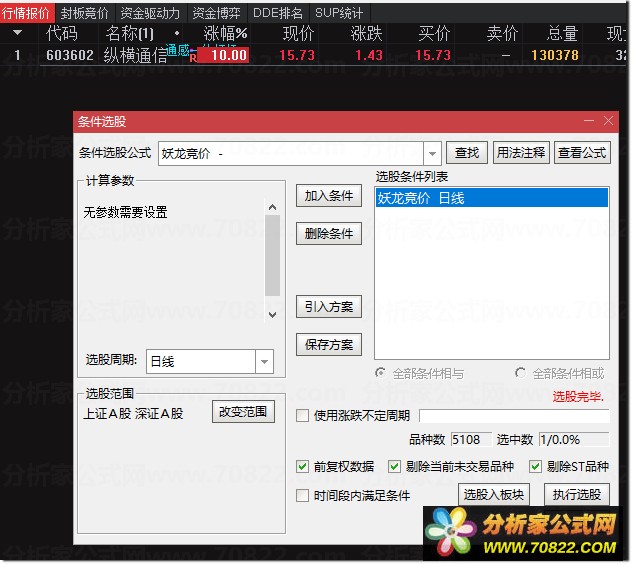Image resolution: width=633 pixels, height=564 pixels.
Task: Select the 全部条件相与 radio button
Action: [x=380, y=373]
